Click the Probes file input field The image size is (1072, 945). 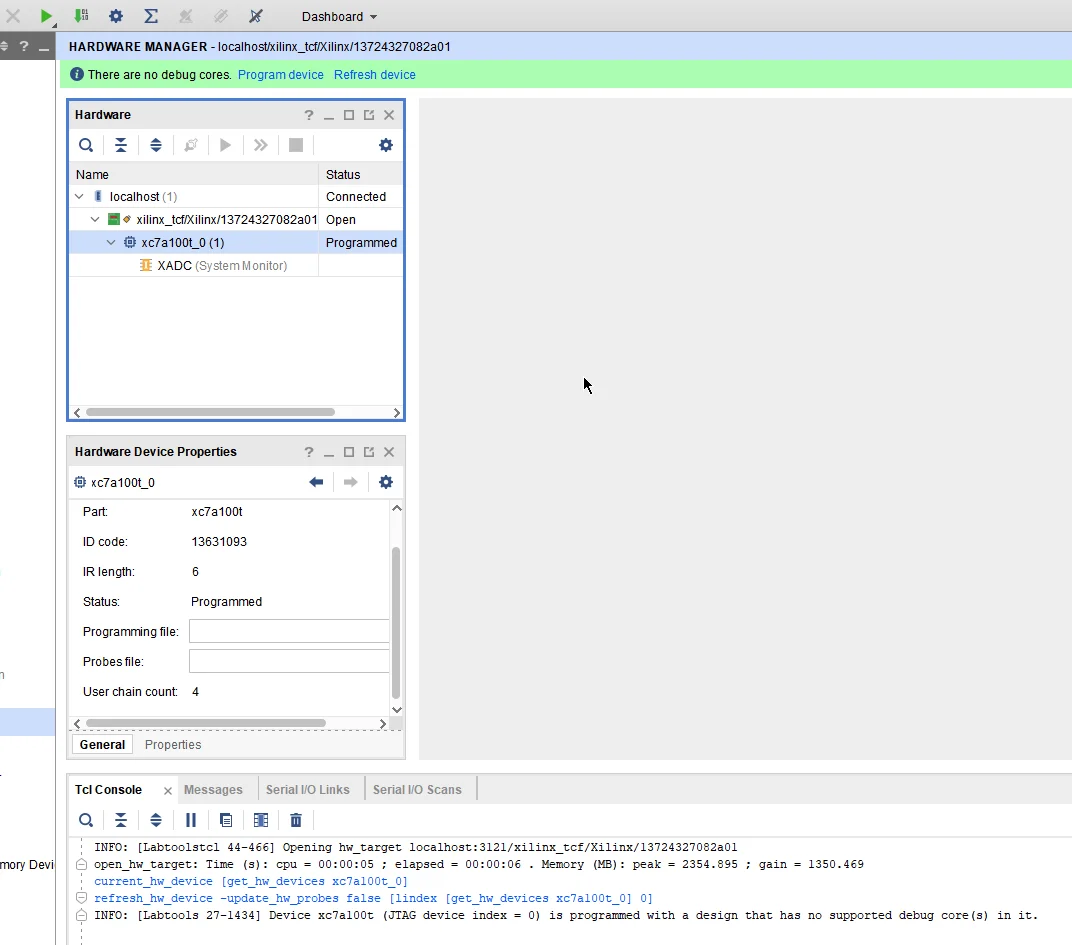point(289,661)
